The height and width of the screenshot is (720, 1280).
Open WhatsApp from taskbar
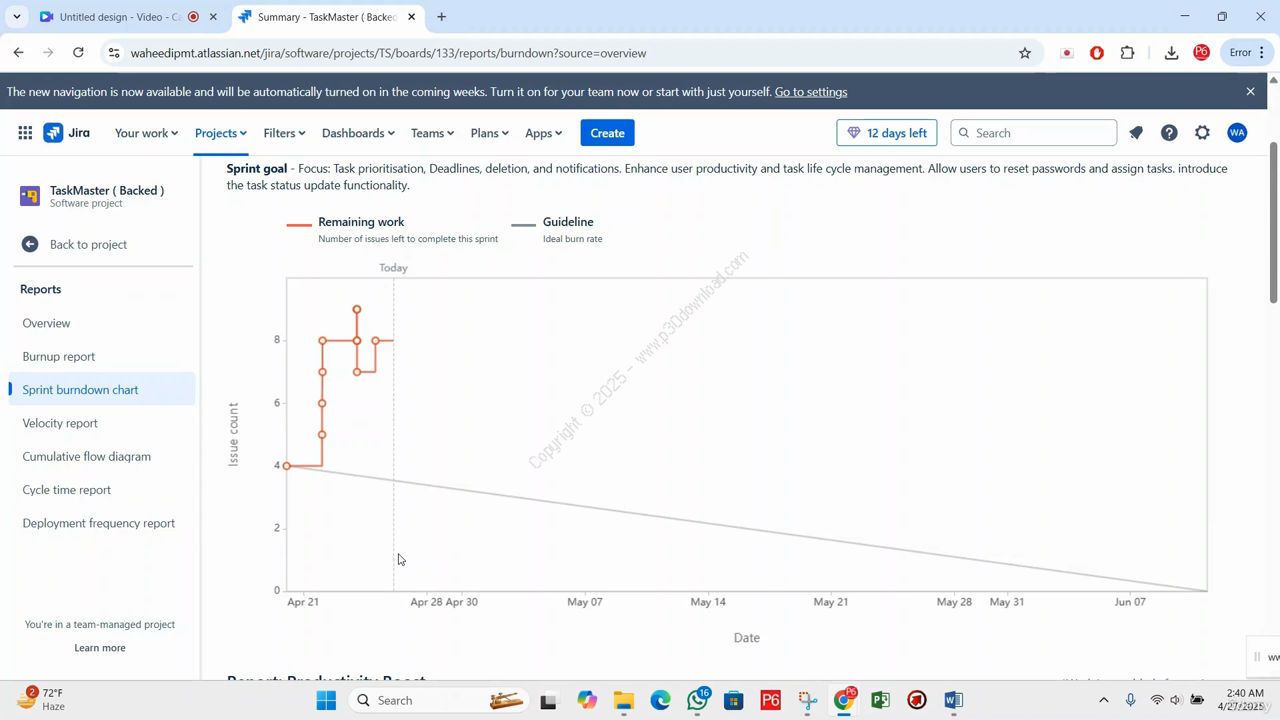(x=698, y=700)
